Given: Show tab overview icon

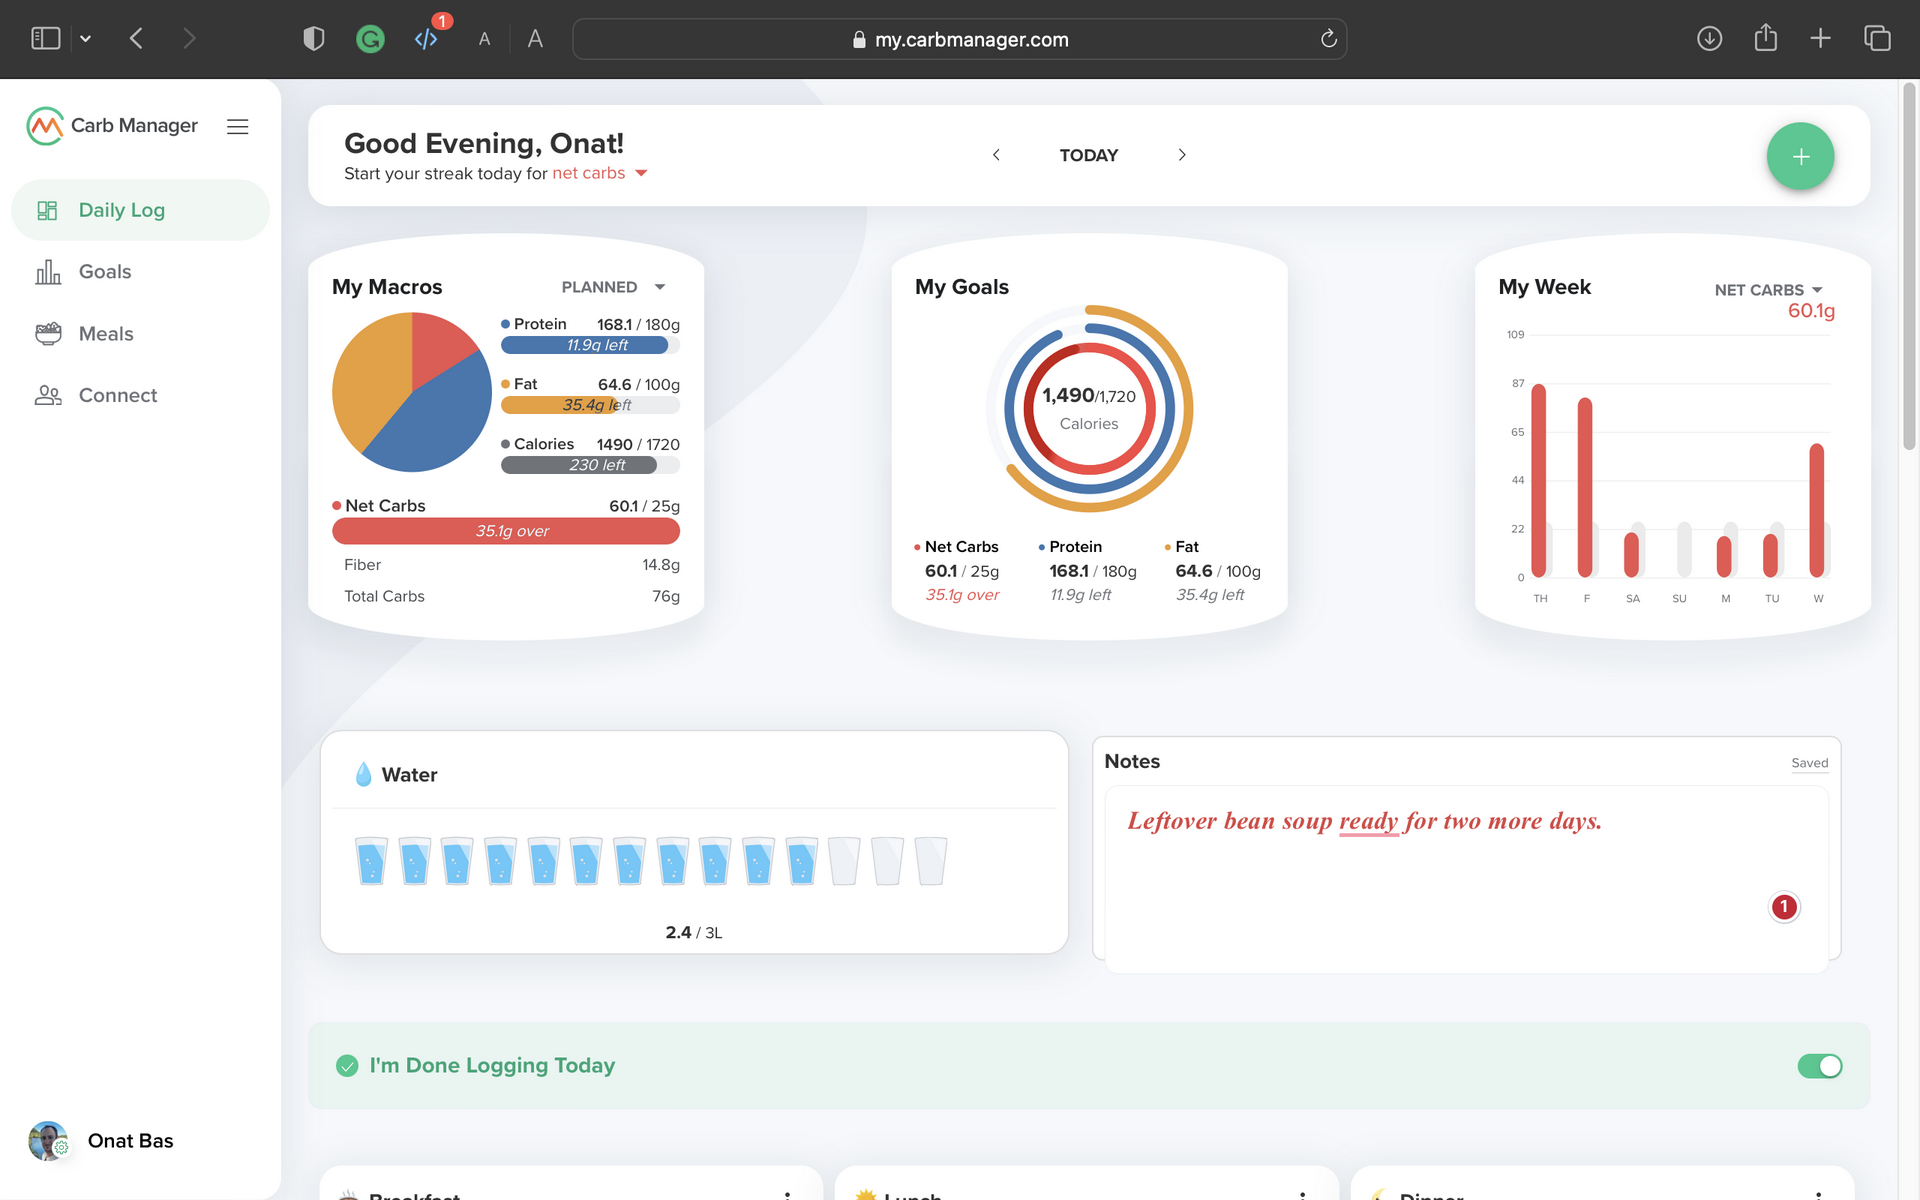Looking at the screenshot, I should pos(1877,39).
